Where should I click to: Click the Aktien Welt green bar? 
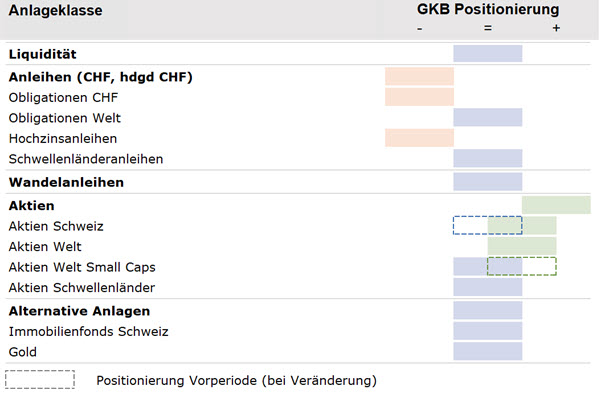(522, 246)
